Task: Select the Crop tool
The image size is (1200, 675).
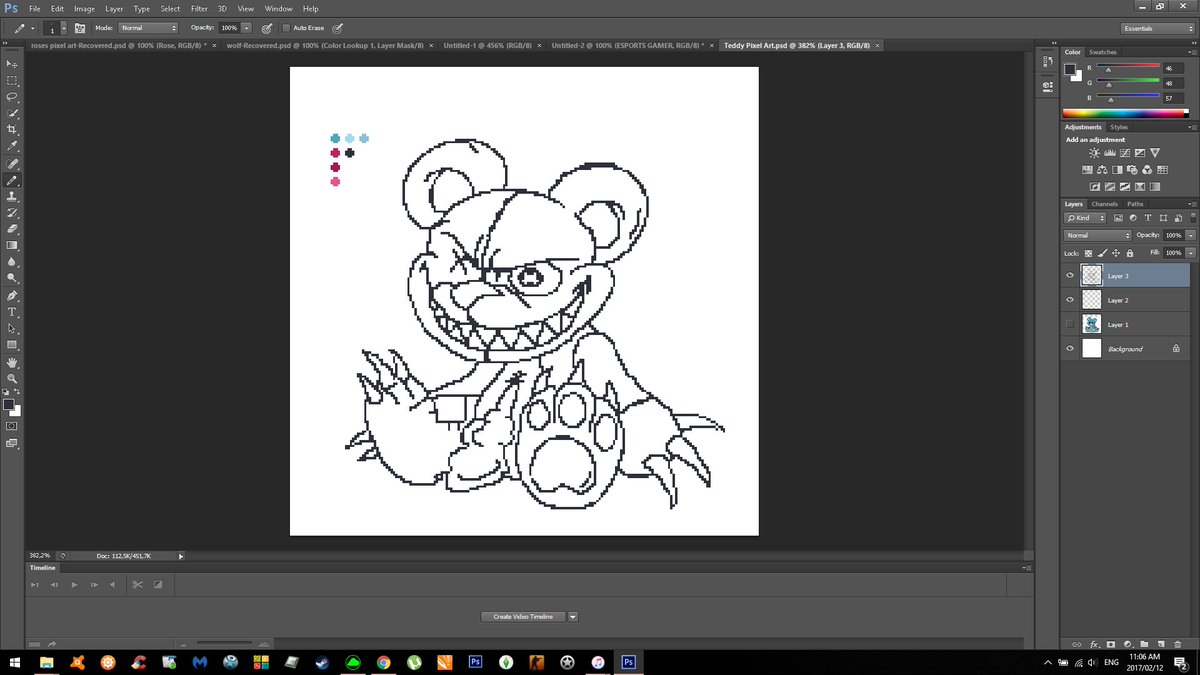Action: click(x=13, y=130)
